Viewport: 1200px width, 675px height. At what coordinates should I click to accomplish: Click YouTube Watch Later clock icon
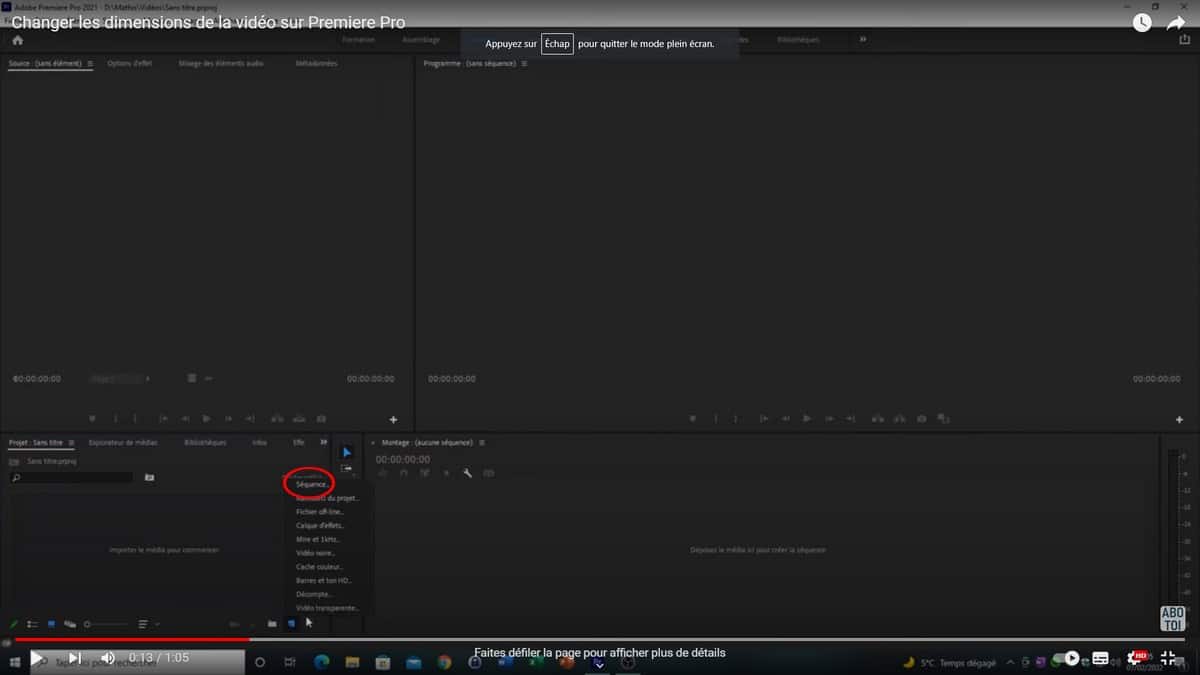click(x=1142, y=23)
